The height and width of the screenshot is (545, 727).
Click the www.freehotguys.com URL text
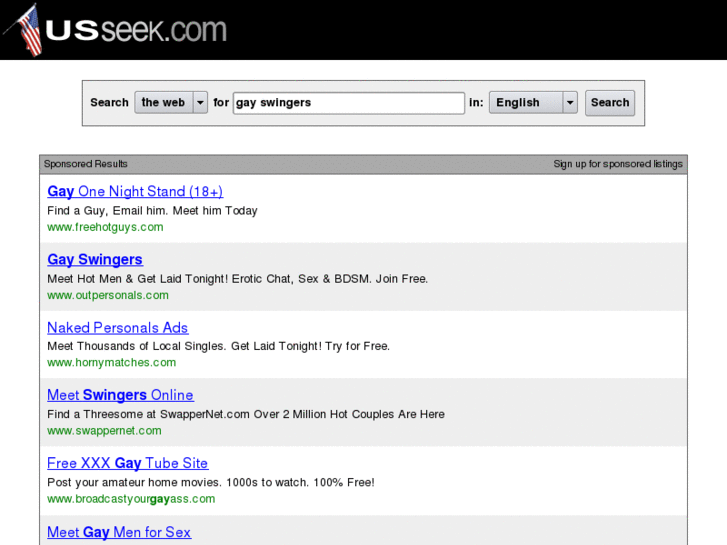point(105,227)
